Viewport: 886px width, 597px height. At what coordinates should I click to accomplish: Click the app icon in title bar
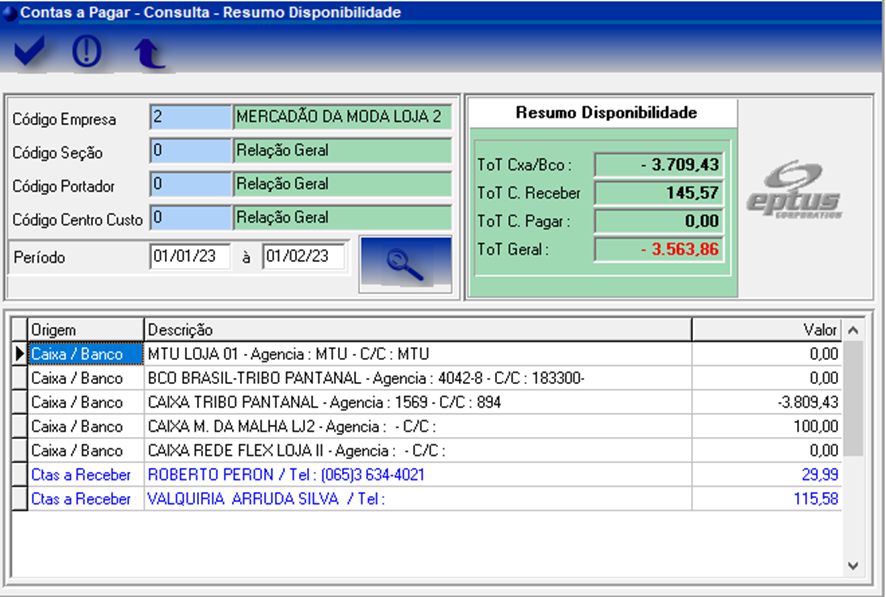point(9,13)
